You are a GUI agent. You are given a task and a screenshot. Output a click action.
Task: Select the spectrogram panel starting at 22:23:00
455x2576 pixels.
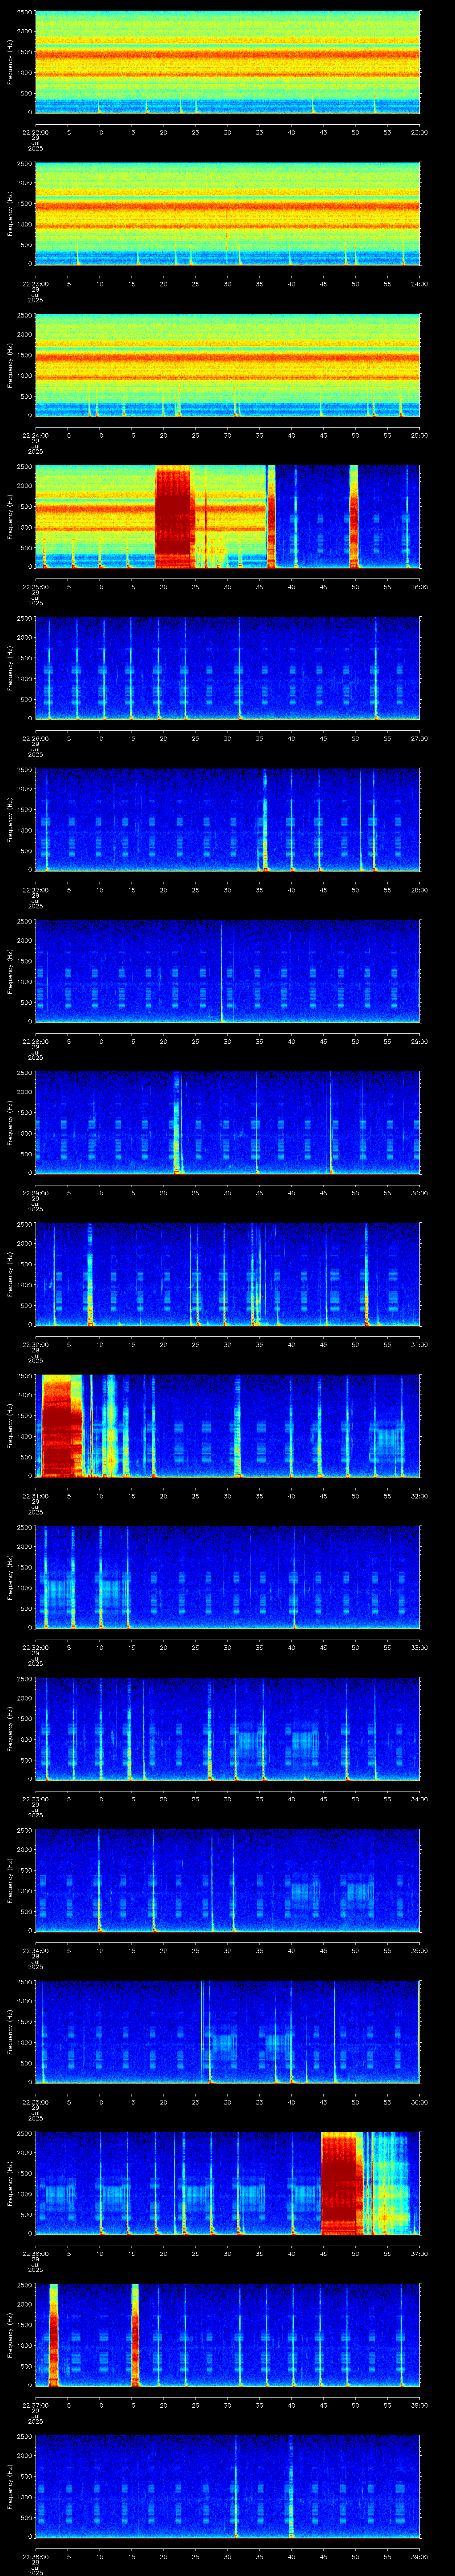[x=227, y=214]
